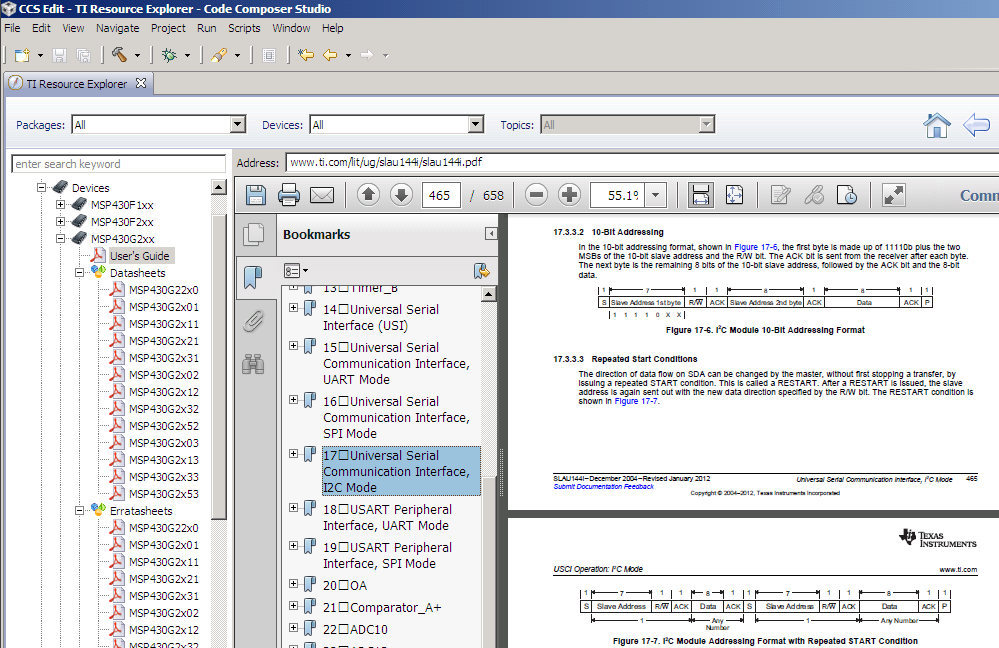The height and width of the screenshot is (648, 999).
Task: Open the Search binoculars panel
Action: coord(253,364)
